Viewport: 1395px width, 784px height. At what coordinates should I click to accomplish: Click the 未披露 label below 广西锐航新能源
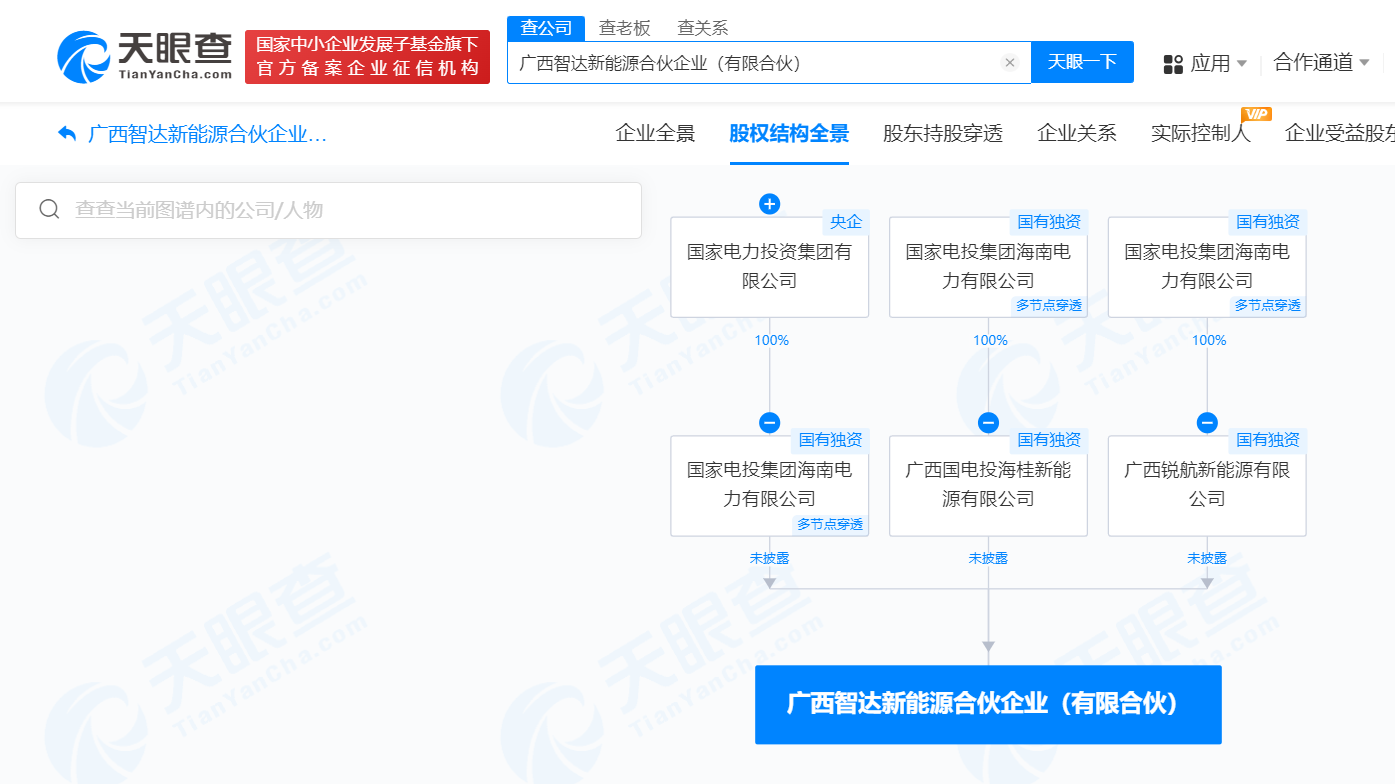[x=1207, y=558]
